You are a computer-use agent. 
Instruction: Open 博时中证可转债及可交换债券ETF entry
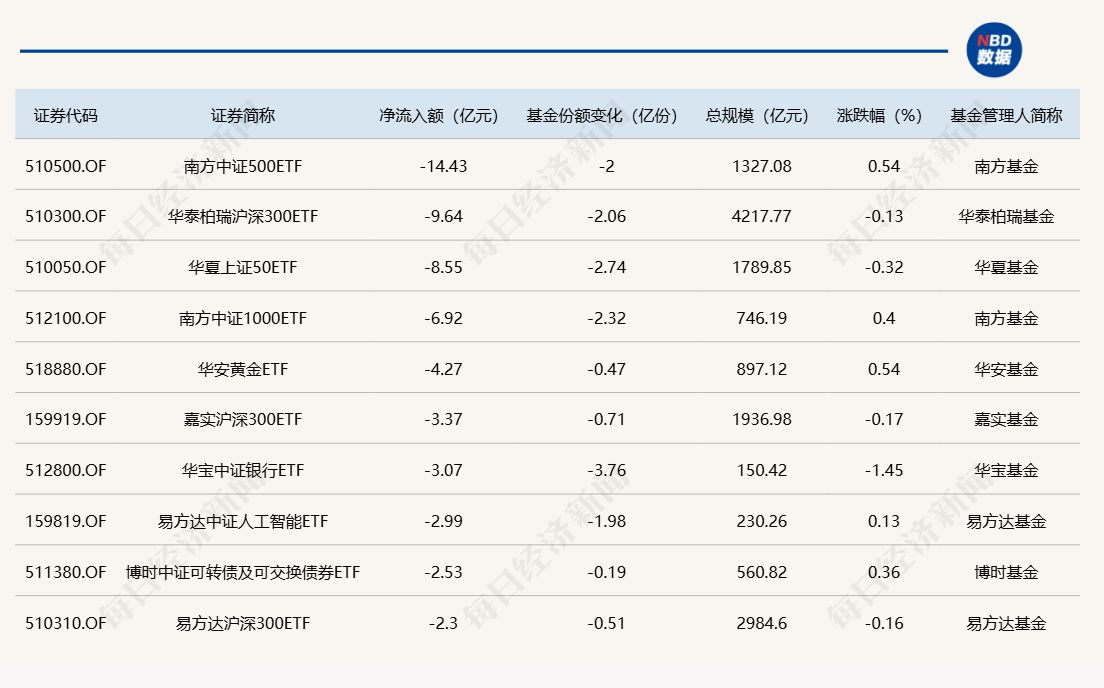pos(243,572)
